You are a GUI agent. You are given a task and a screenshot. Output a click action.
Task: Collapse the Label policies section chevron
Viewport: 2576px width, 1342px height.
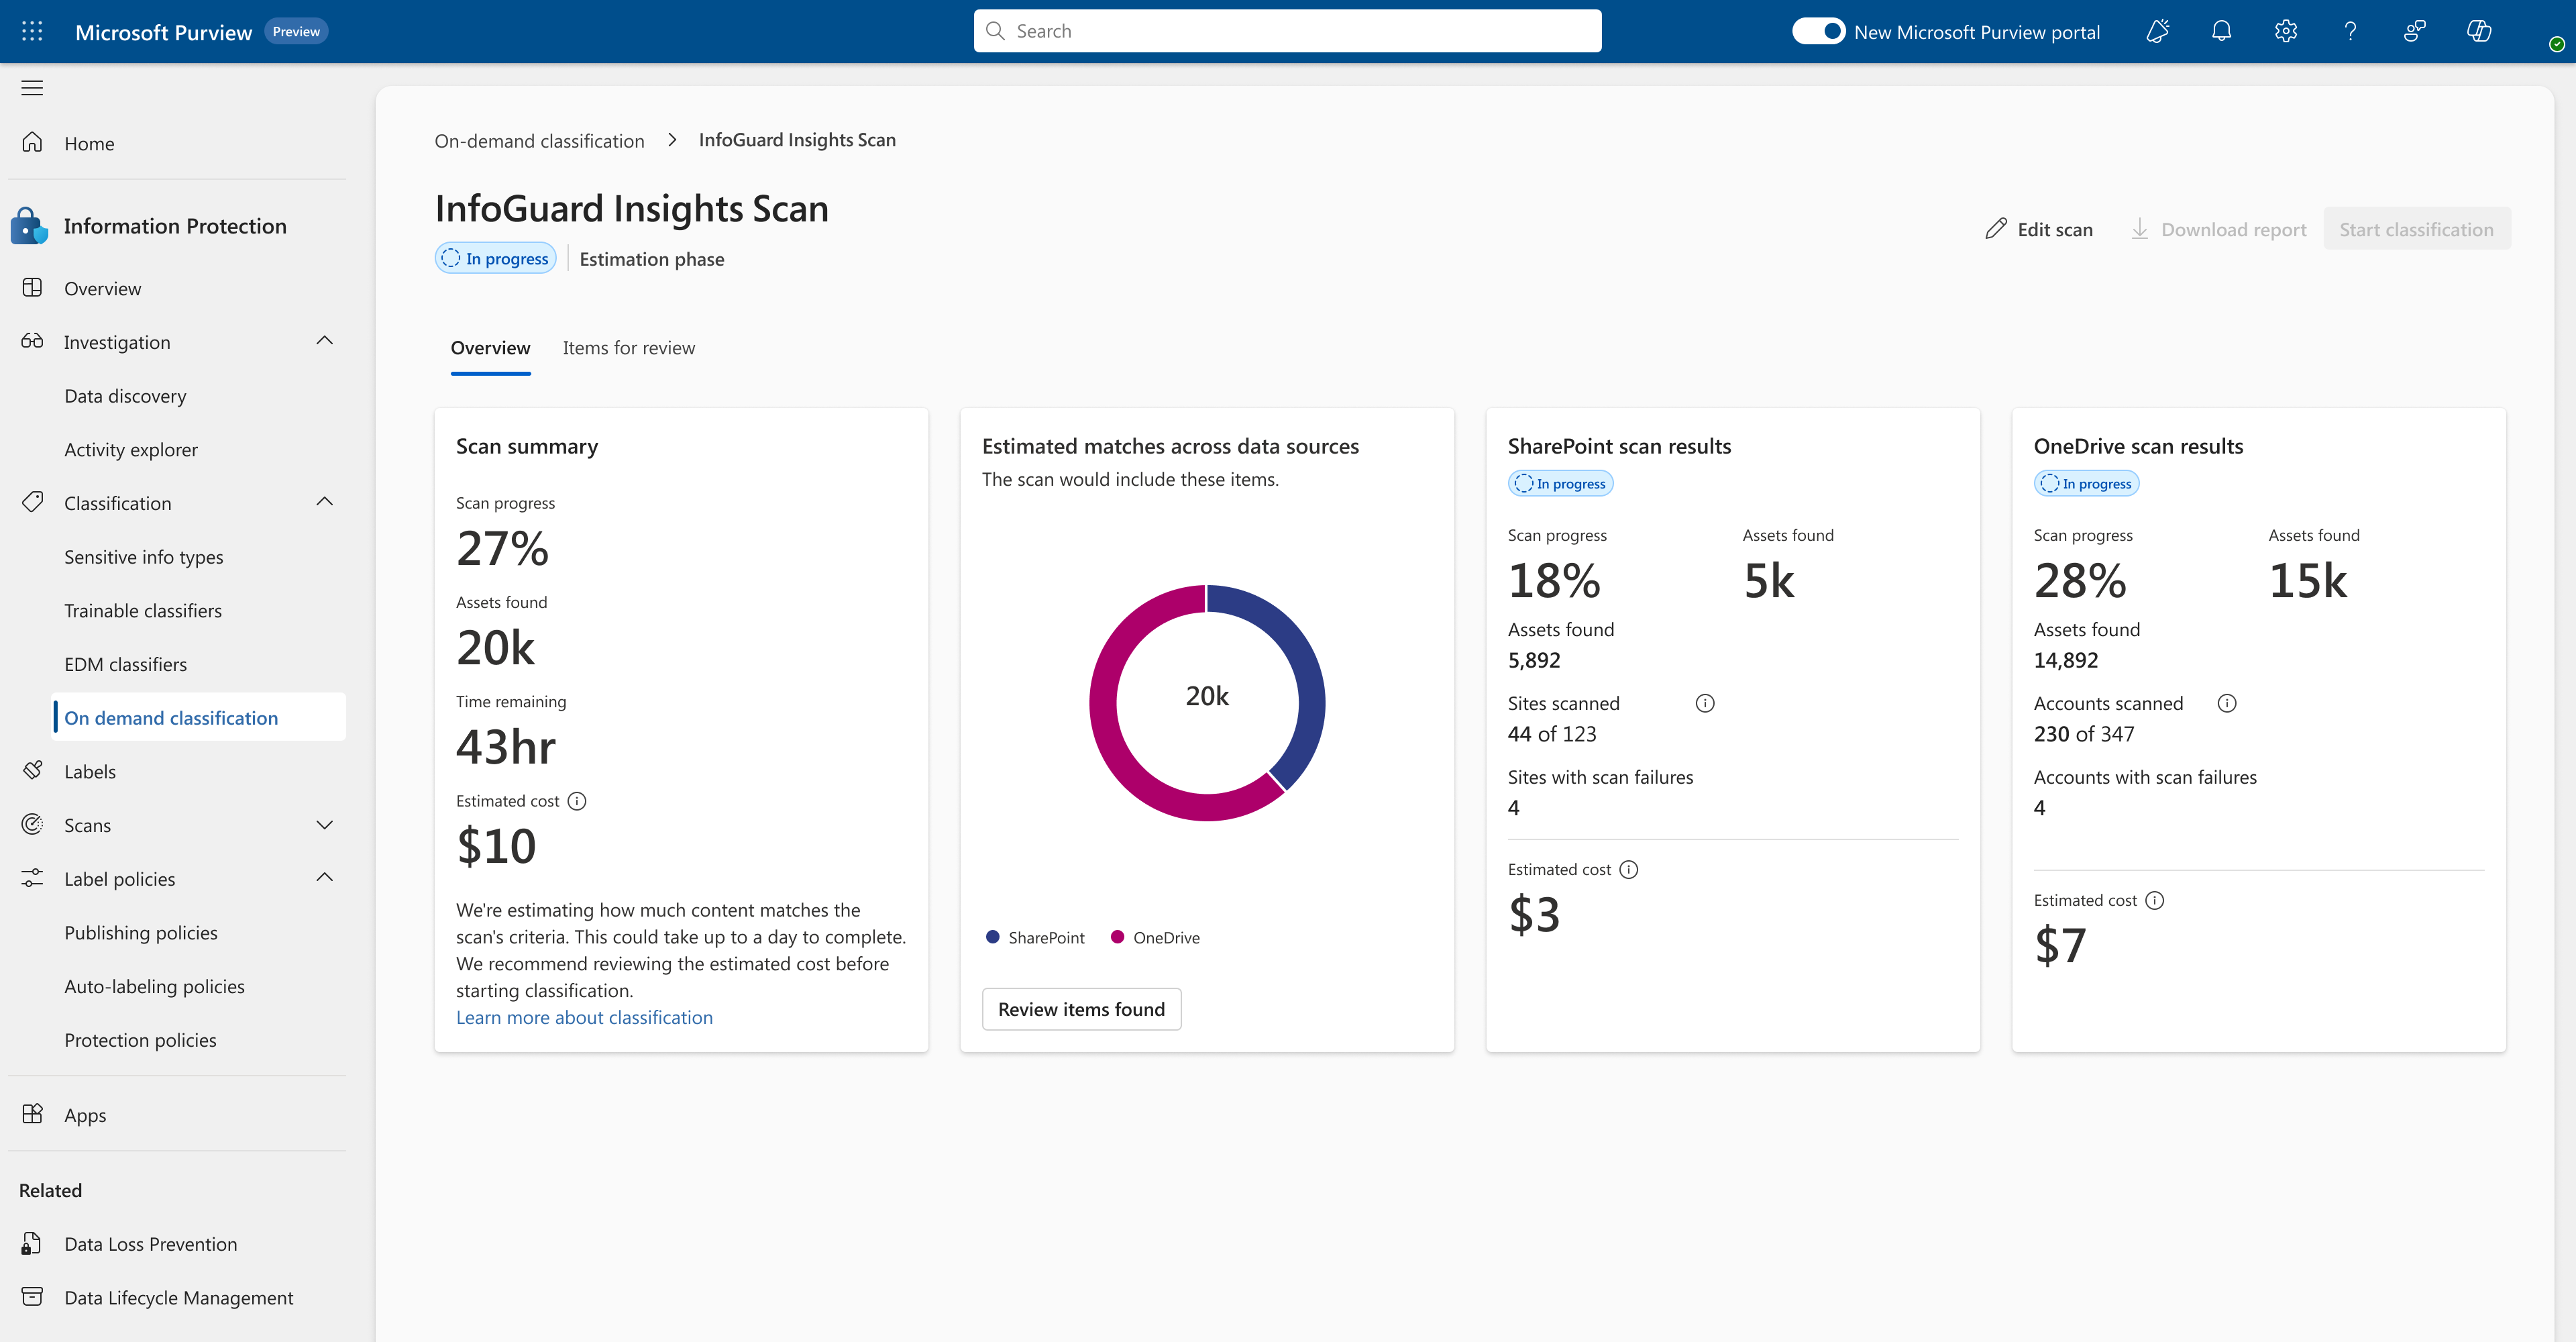click(x=324, y=878)
